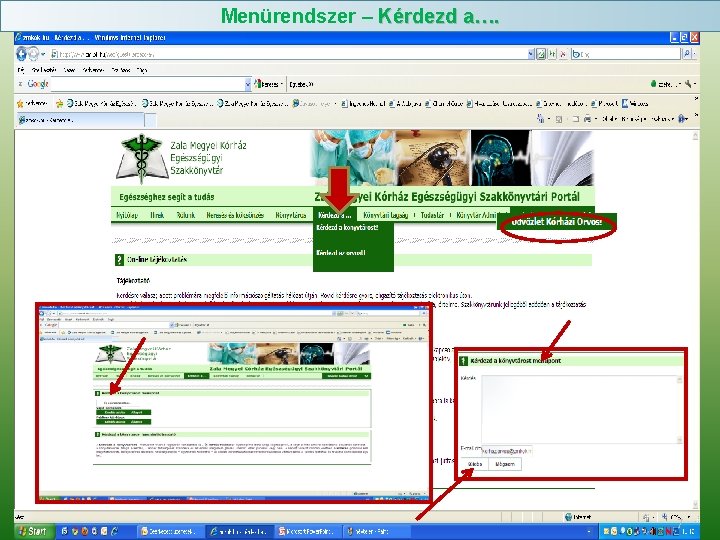
Task: Click the add to favorites bar star icon
Action: tap(59, 103)
